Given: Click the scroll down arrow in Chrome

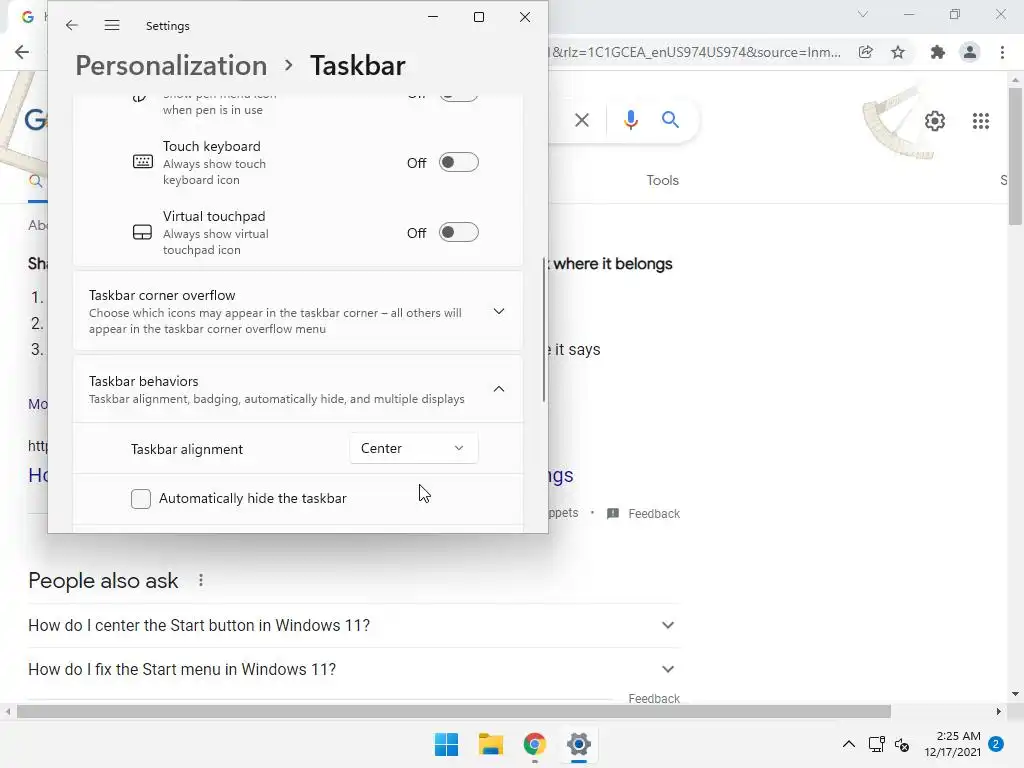Looking at the screenshot, I should (x=1015, y=694).
